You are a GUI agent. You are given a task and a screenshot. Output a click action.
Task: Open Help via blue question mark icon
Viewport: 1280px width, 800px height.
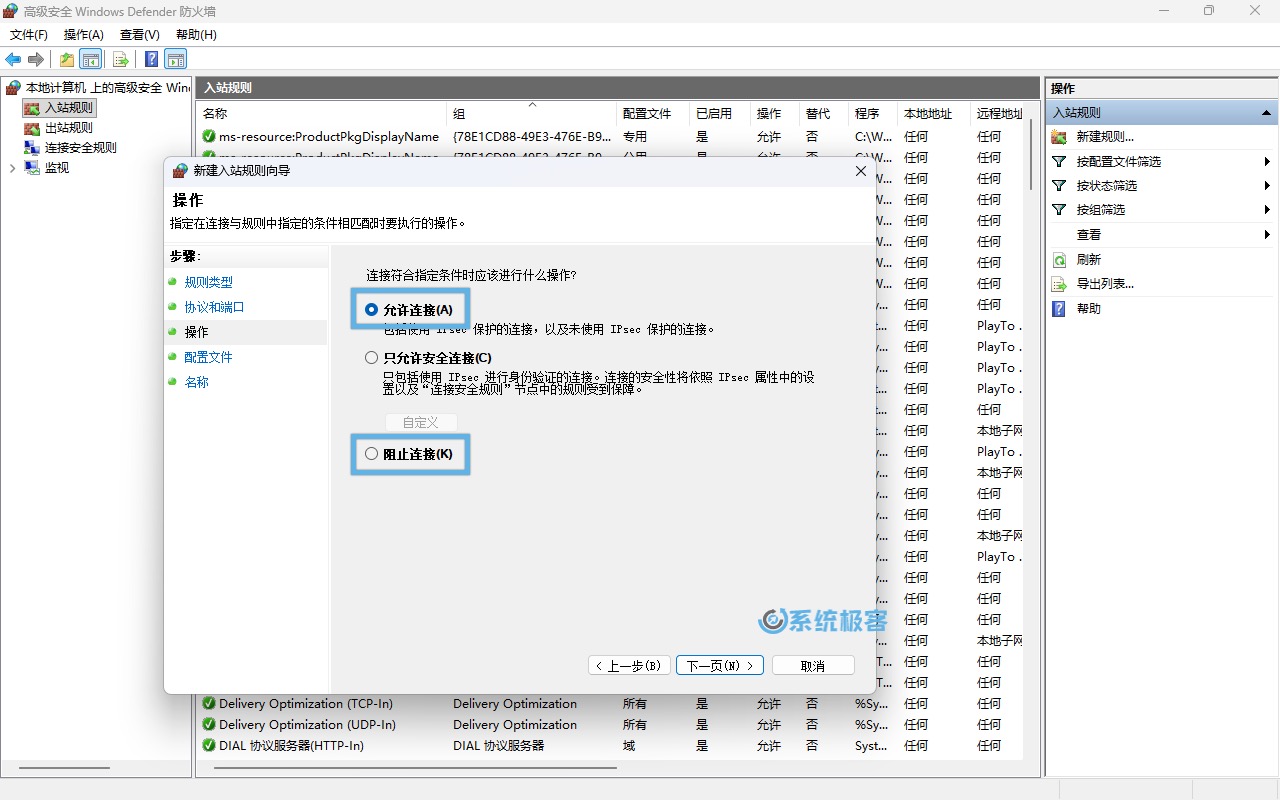[x=151, y=60]
